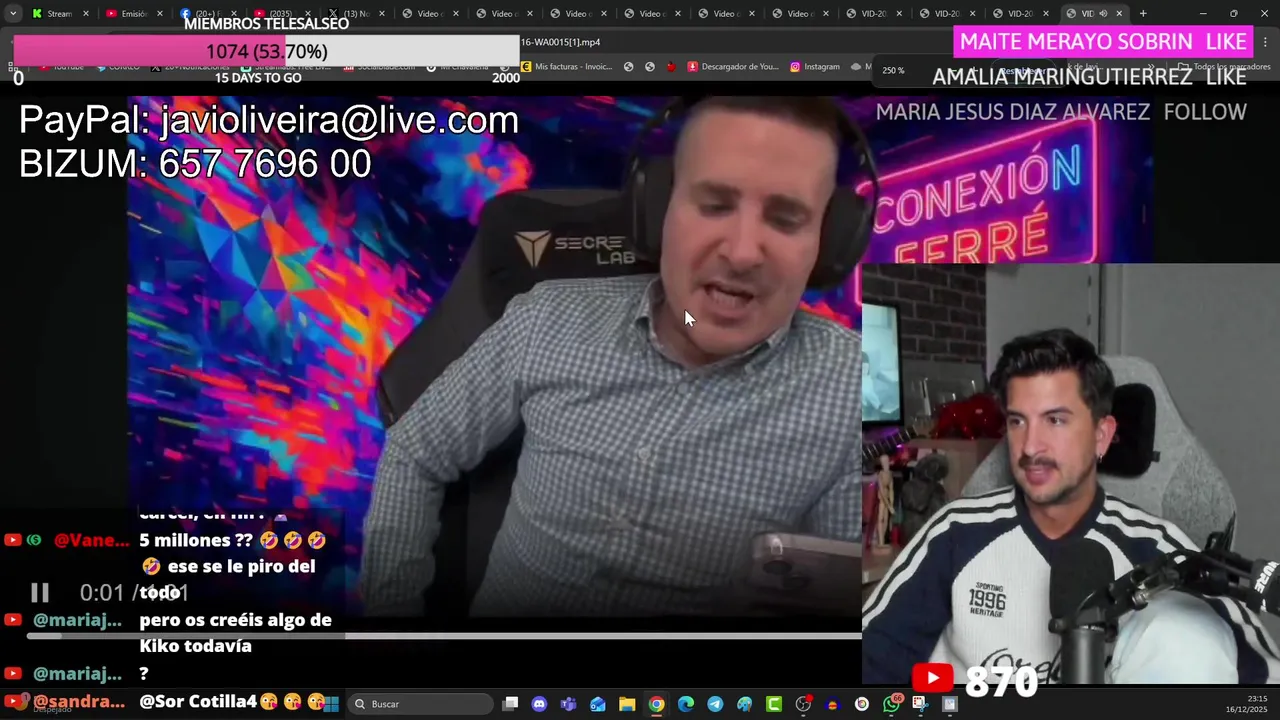
Task: Open Microsoft Edge from the taskbar
Action: coord(686,704)
